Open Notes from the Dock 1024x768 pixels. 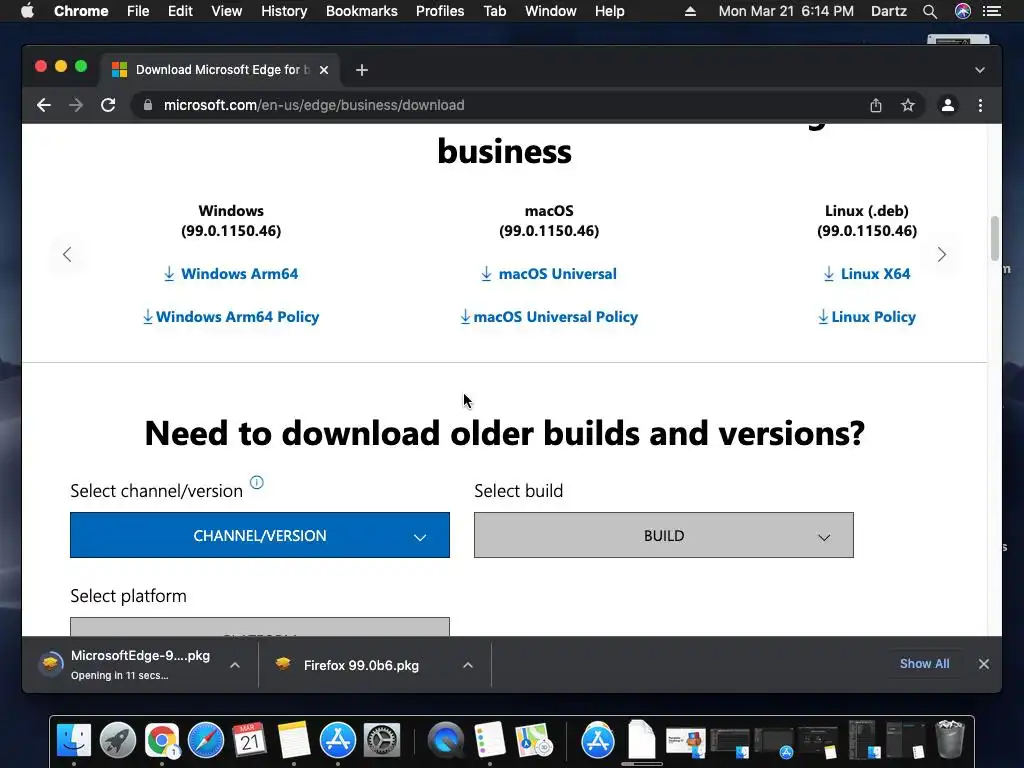[294, 740]
